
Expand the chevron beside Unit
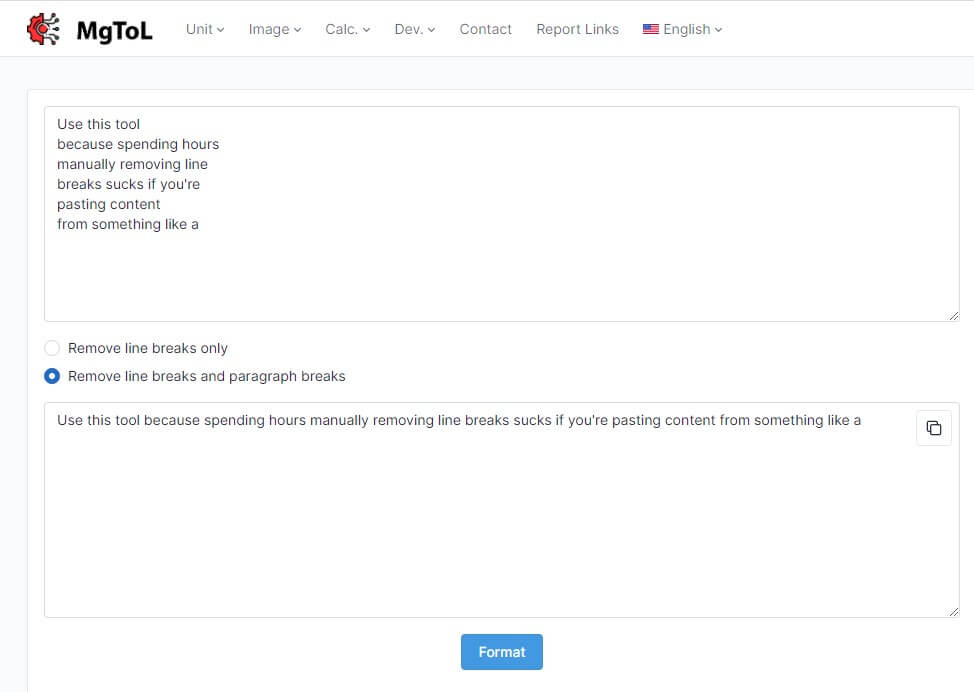pyautogui.click(x=223, y=30)
